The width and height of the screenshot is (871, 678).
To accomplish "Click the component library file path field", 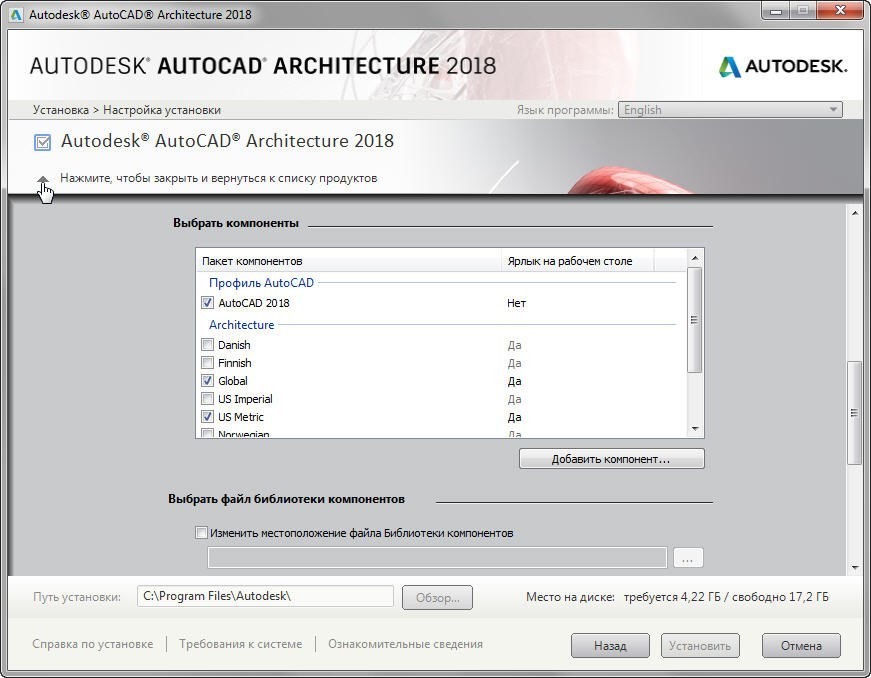I will pyautogui.click(x=437, y=558).
